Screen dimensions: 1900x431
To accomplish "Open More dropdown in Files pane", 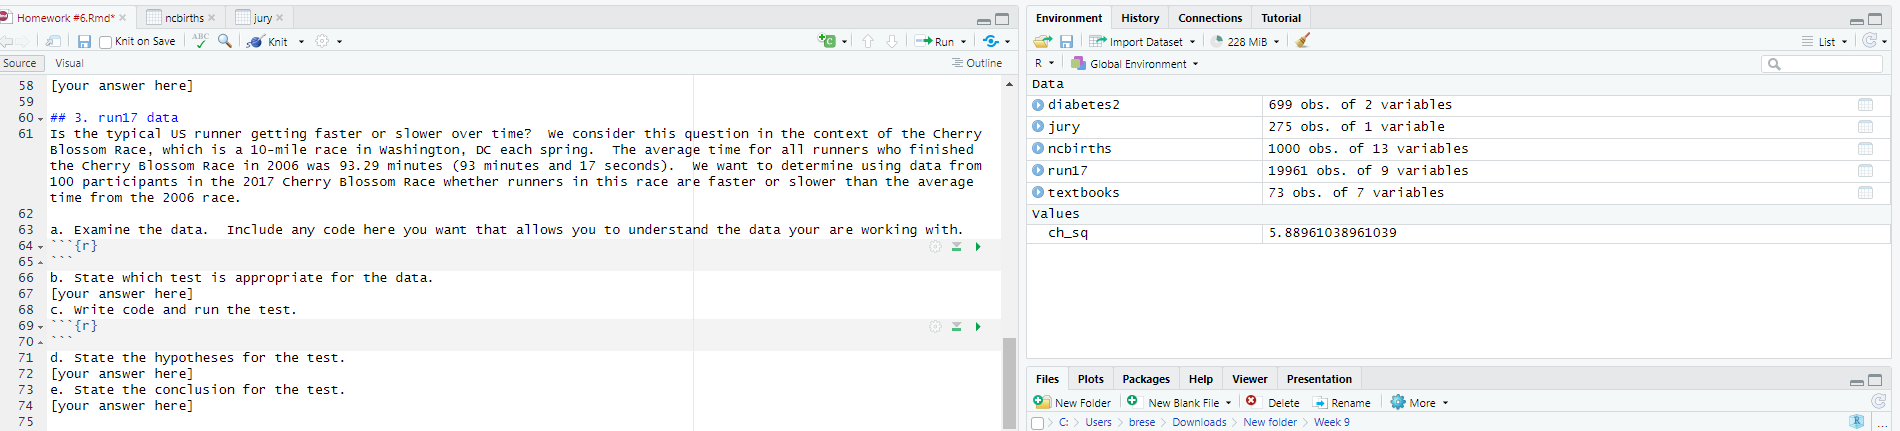I will (1420, 402).
